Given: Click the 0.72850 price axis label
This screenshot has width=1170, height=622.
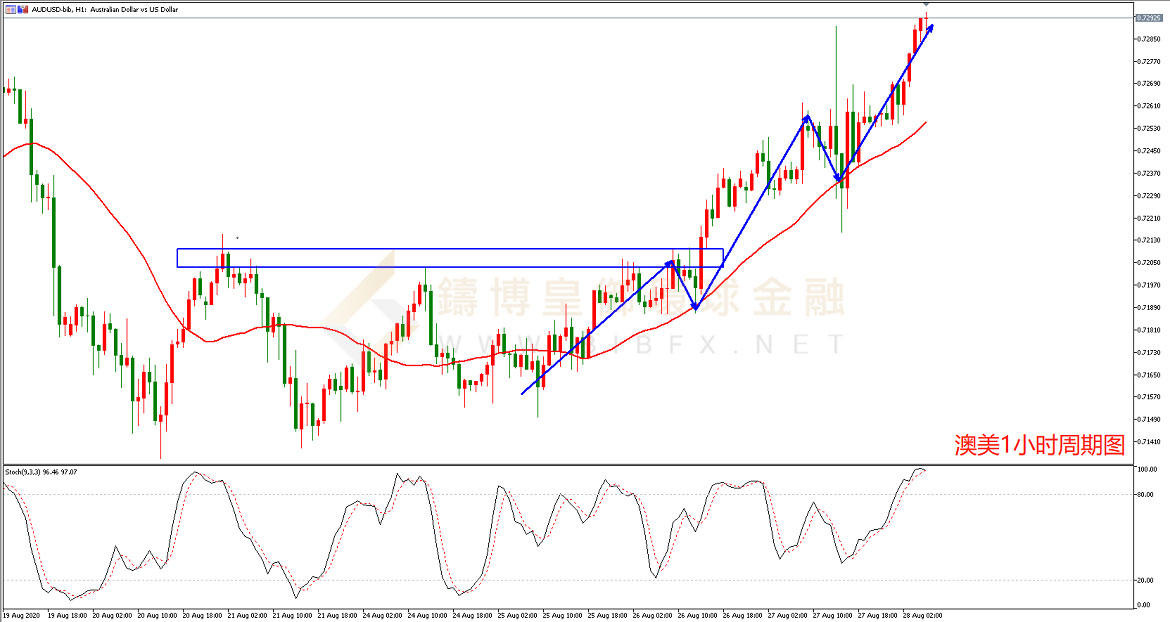Looking at the screenshot, I should tap(1148, 39).
